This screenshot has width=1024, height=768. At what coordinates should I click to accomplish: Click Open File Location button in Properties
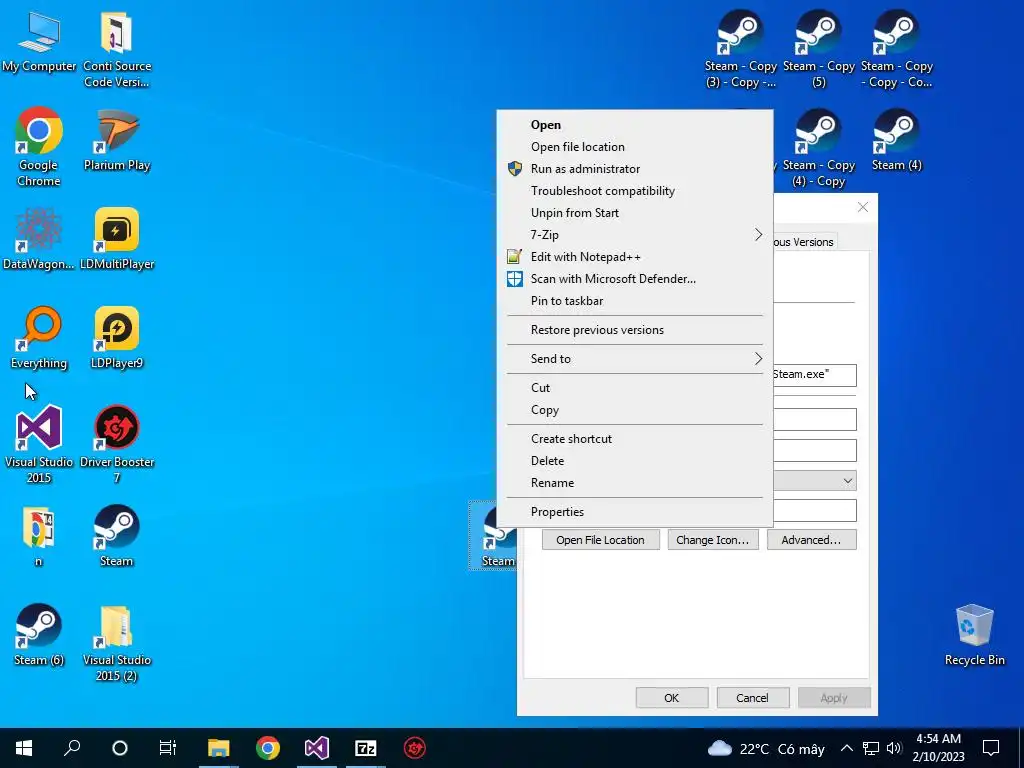point(600,540)
